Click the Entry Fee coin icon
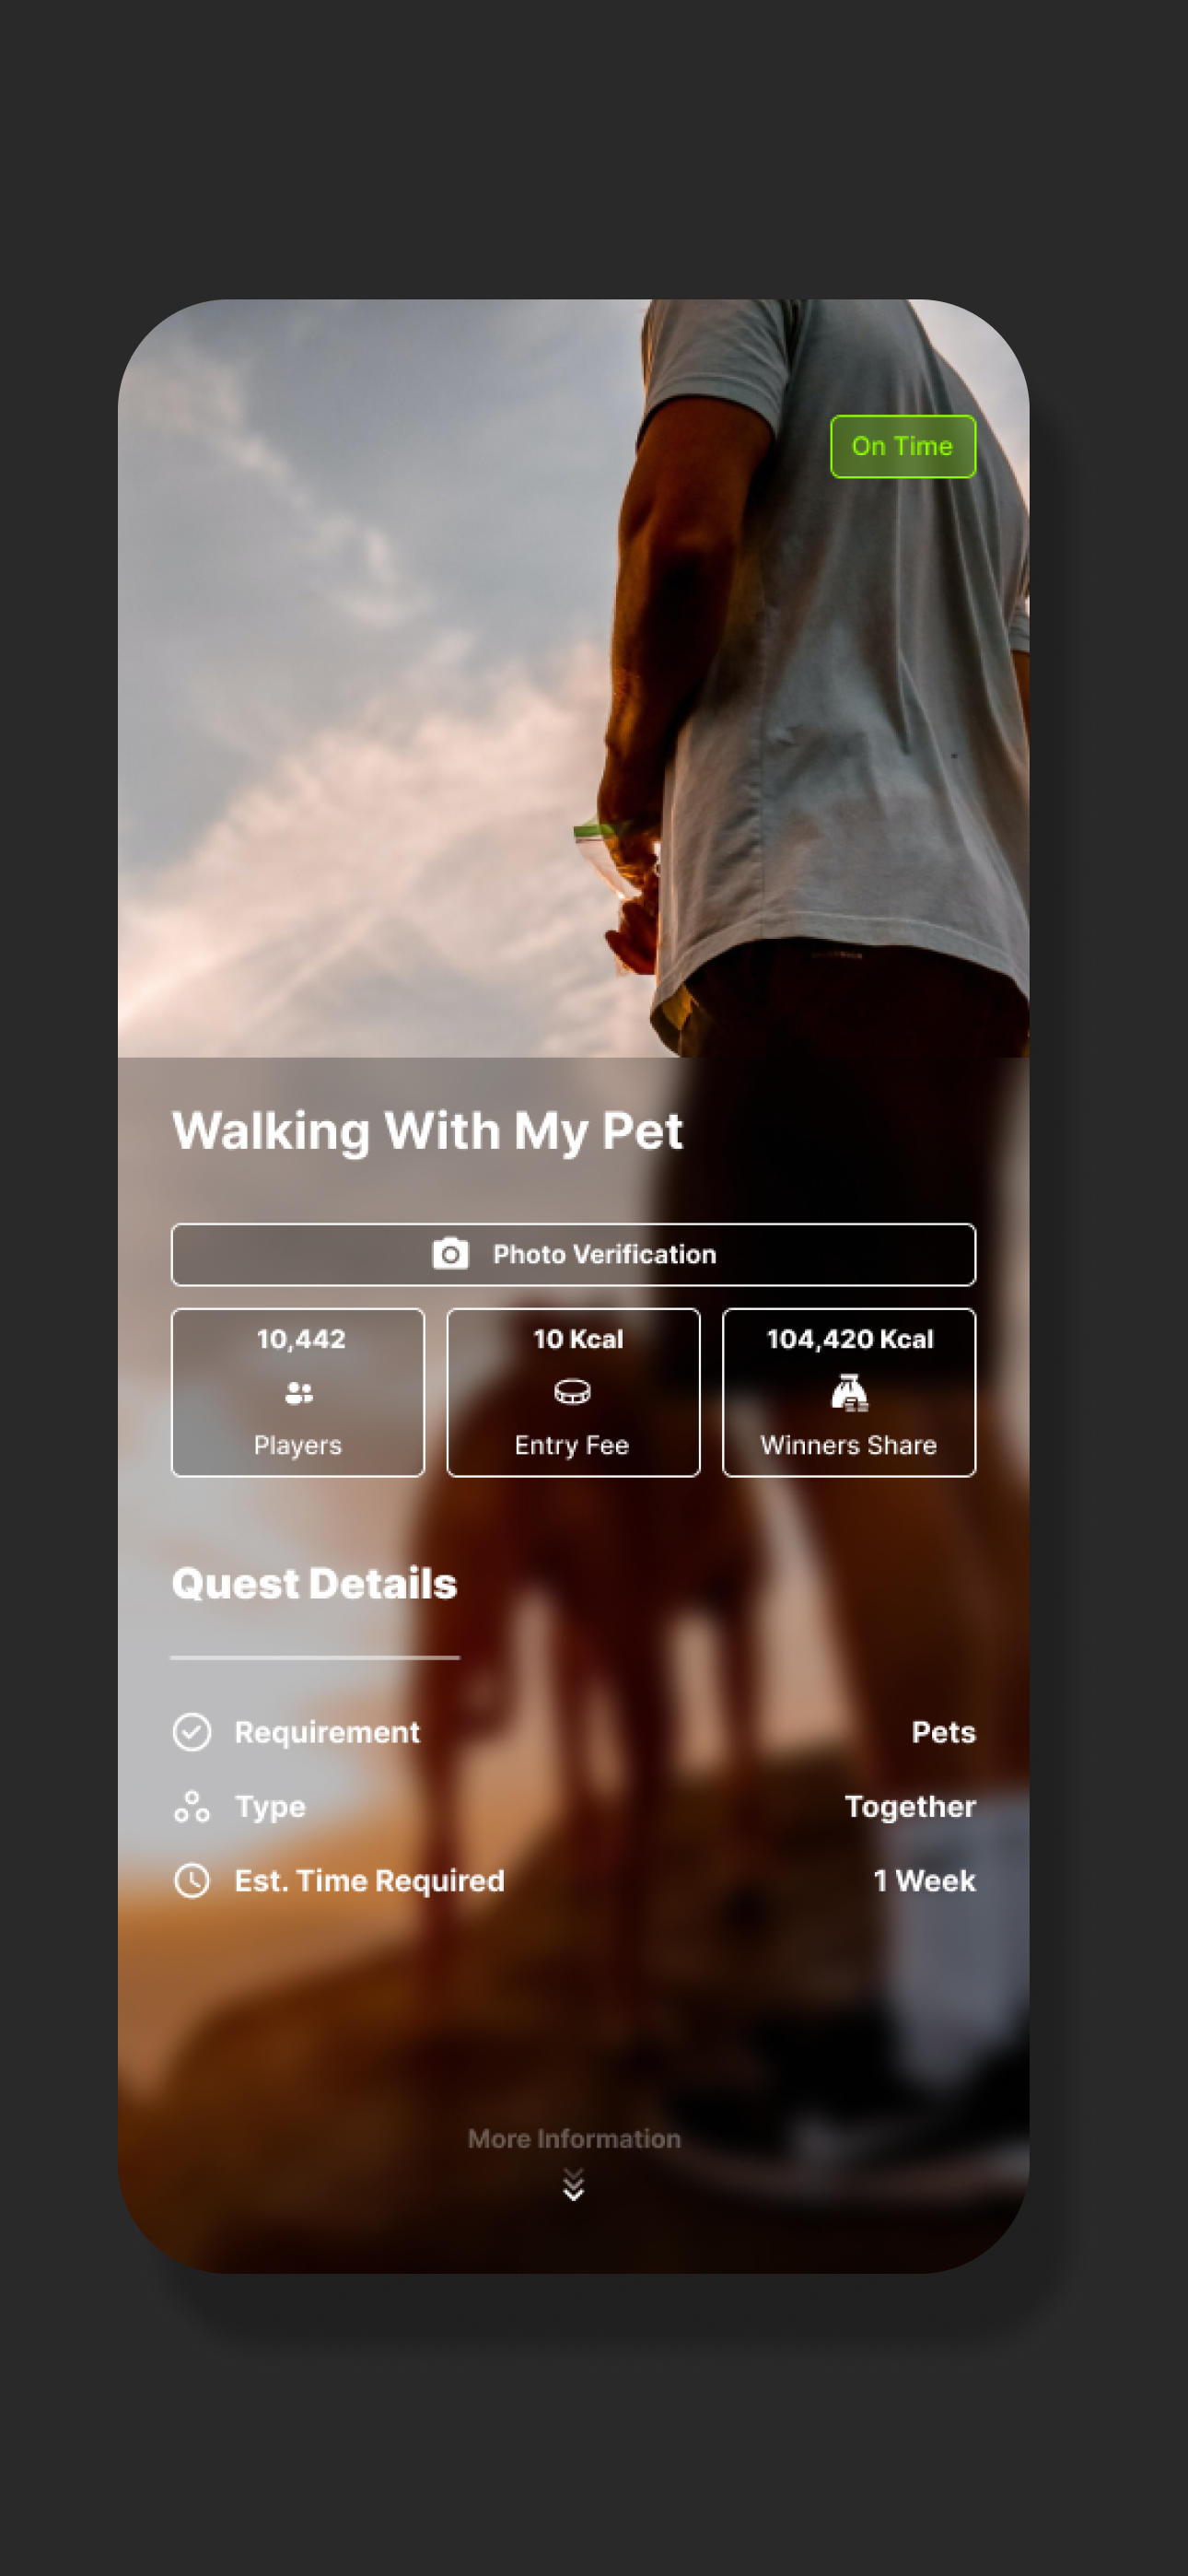The height and width of the screenshot is (2576, 1188). (x=572, y=1391)
